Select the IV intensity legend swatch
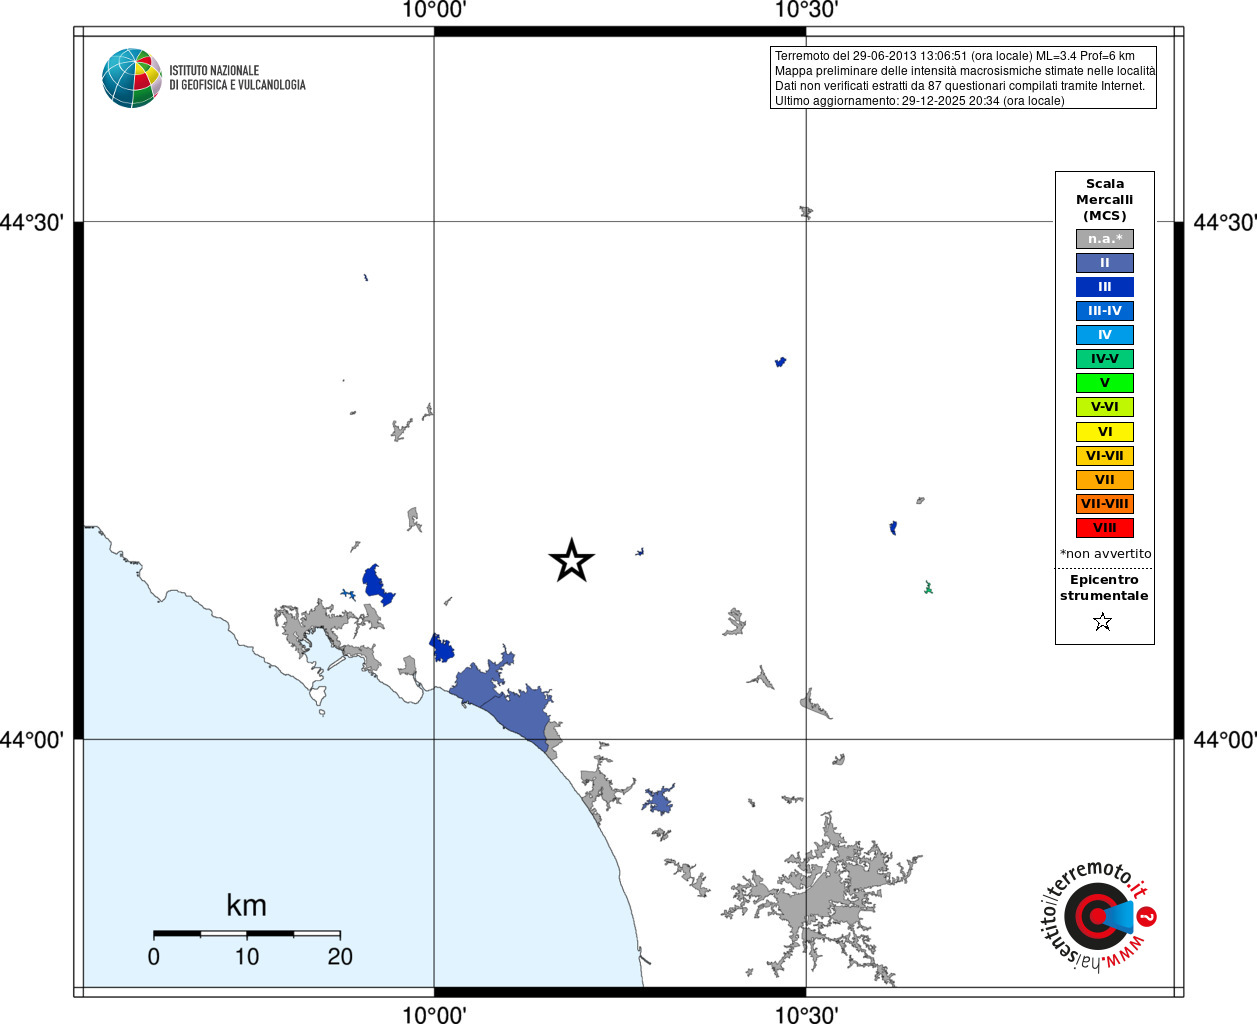The height and width of the screenshot is (1024, 1257). click(1105, 335)
